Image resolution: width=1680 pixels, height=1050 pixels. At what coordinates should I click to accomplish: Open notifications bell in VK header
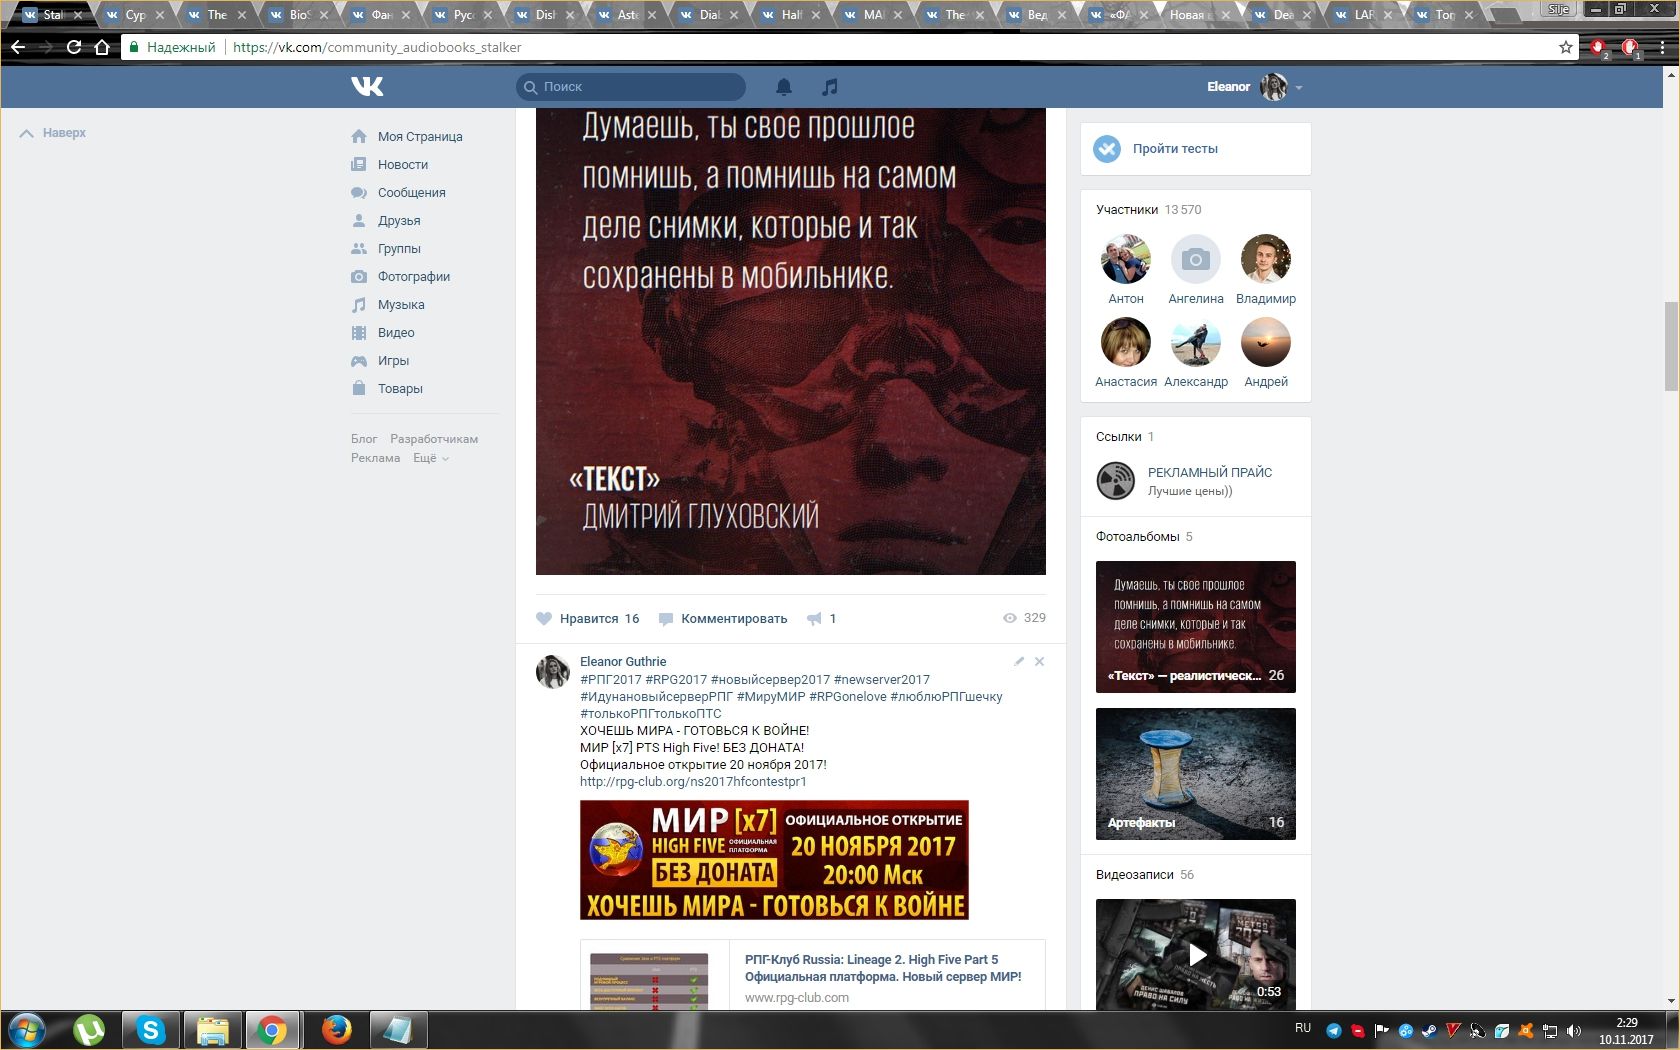[784, 87]
